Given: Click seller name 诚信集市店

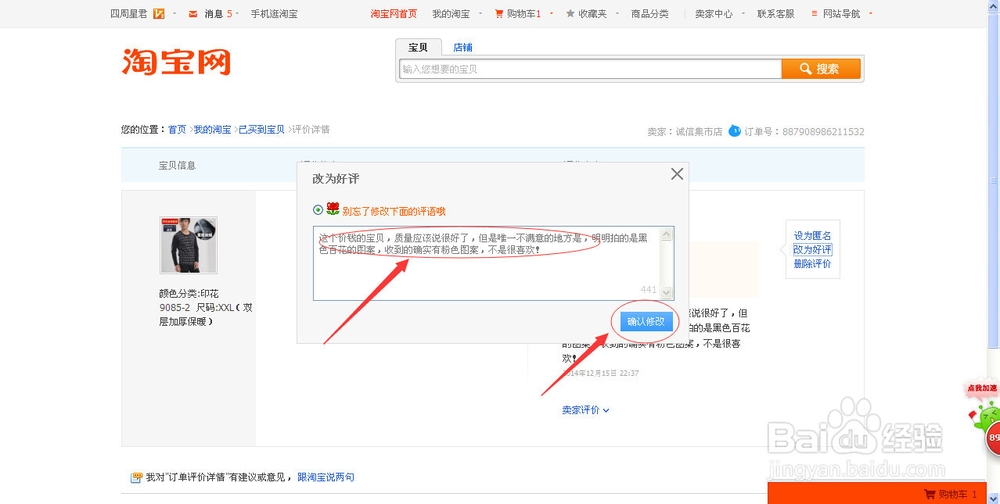Looking at the screenshot, I should [699, 131].
